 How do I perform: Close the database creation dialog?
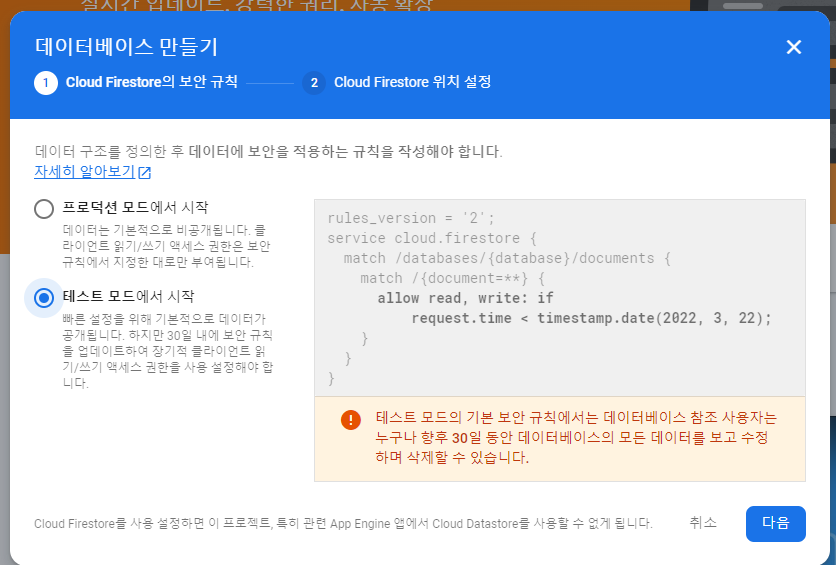793,47
